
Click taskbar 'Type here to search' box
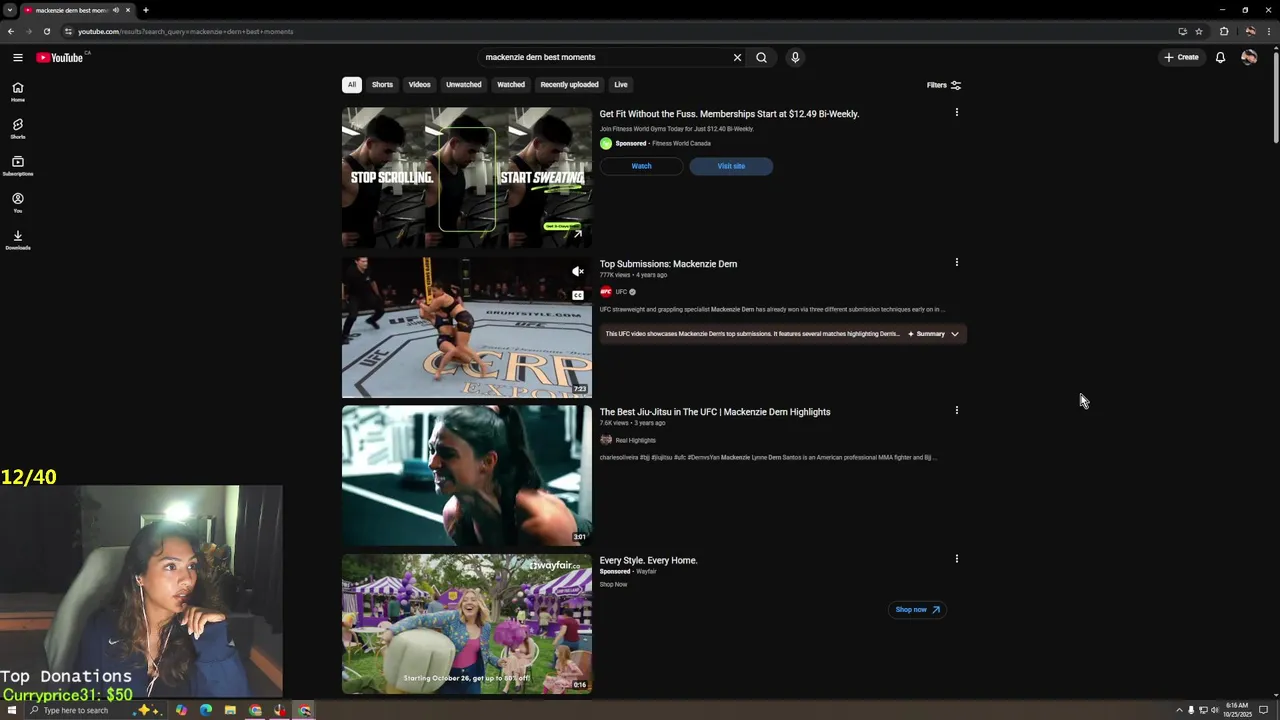coord(76,710)
